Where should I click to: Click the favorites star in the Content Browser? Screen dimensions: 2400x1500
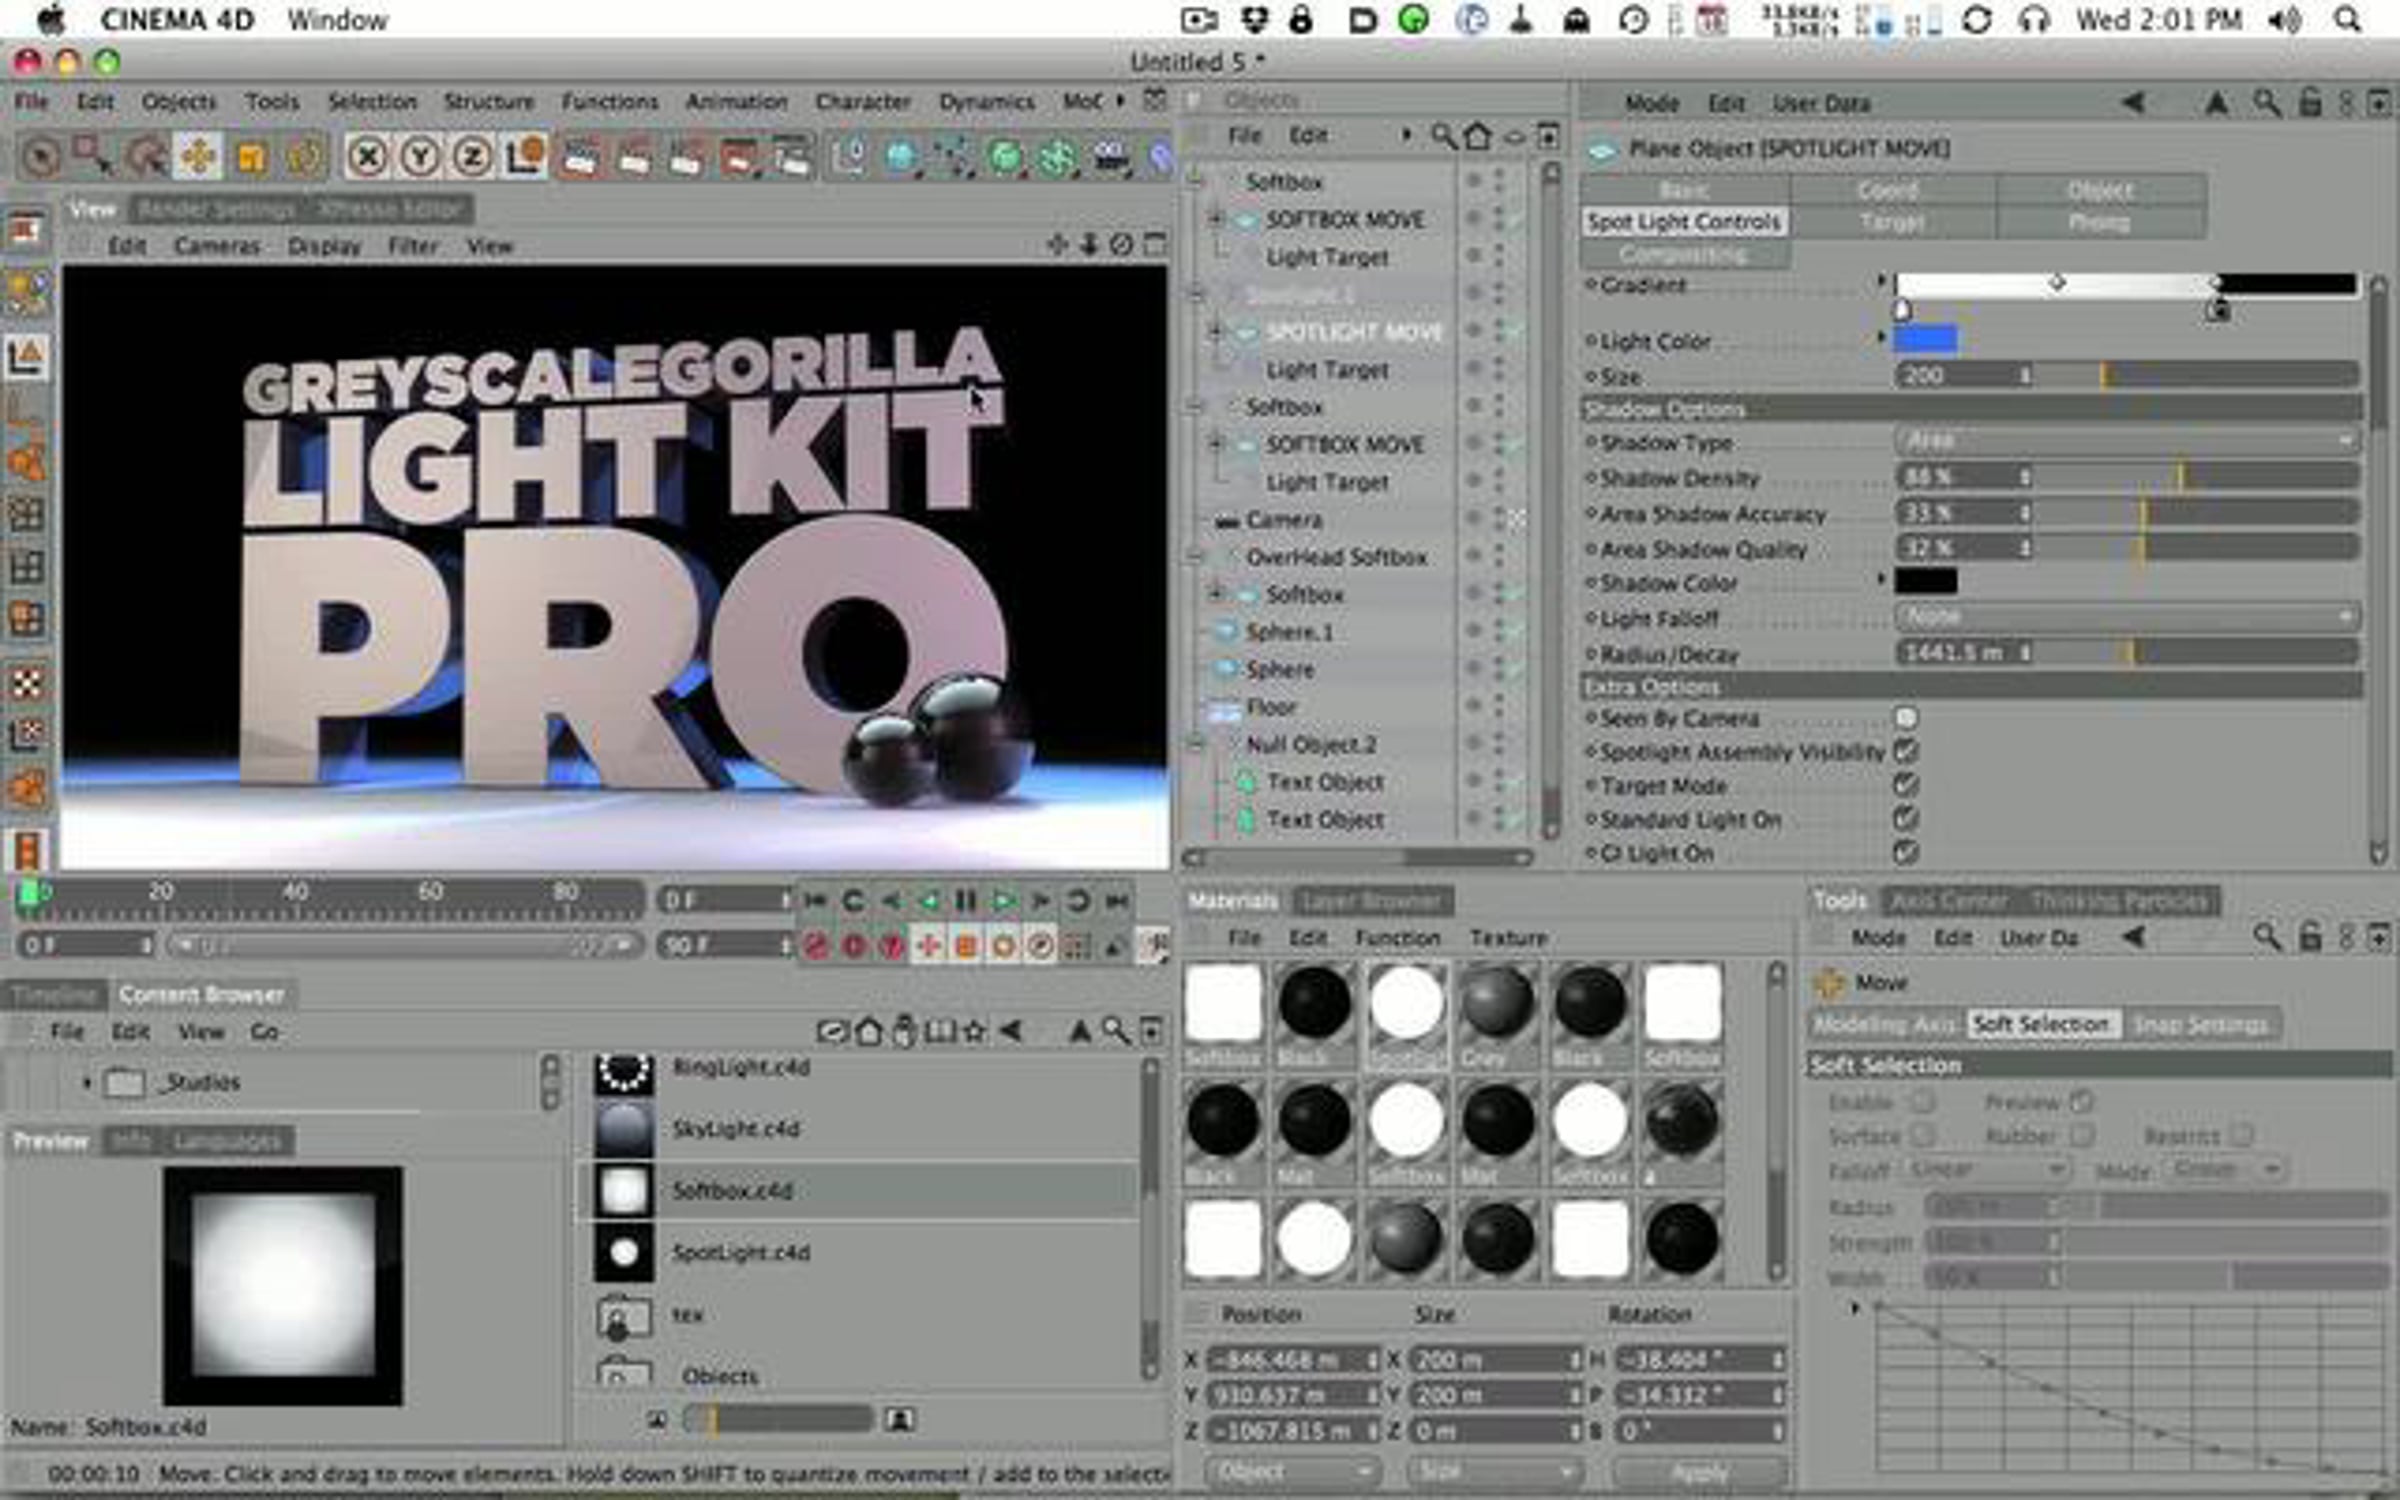[x=973, y=1030]
